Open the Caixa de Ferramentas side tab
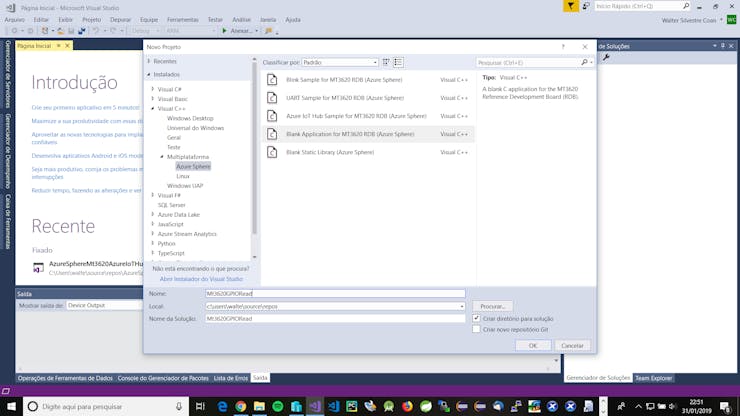The height and width of the screenshot is (416, 740). coord(8,221)
